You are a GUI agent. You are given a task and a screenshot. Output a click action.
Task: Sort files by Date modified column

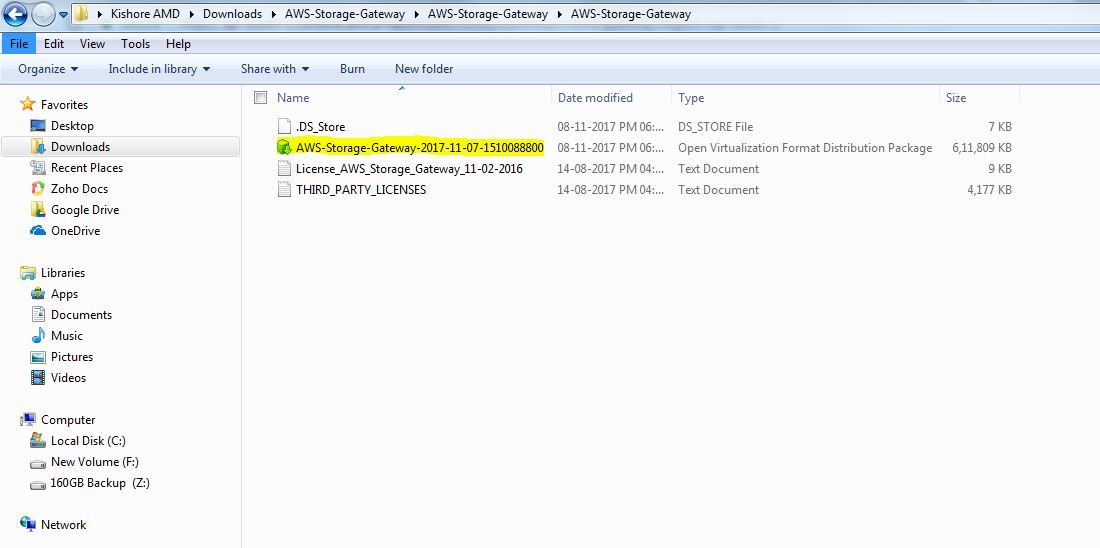595,98
